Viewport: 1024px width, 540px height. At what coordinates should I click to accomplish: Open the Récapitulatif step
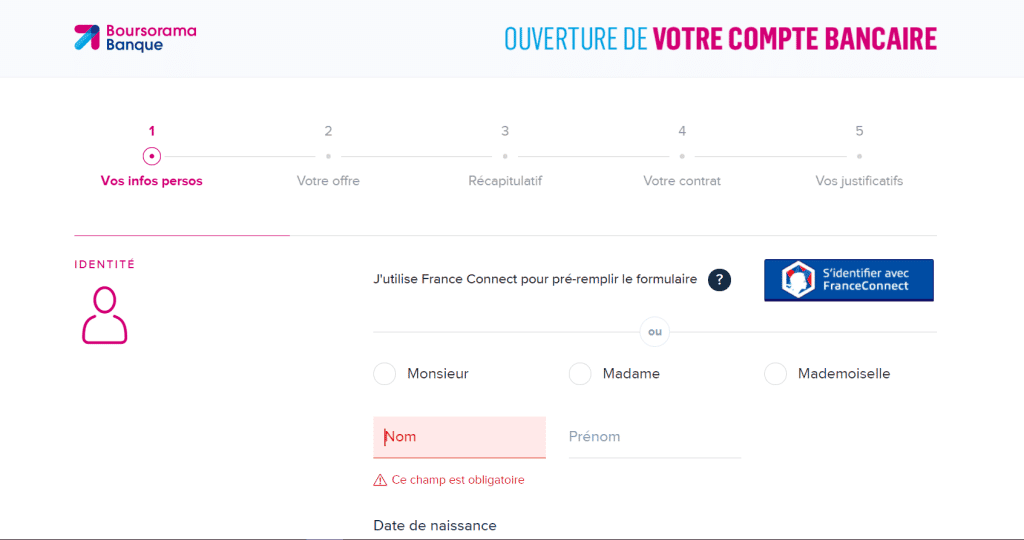pyautogui.click(x=505, y=181)
